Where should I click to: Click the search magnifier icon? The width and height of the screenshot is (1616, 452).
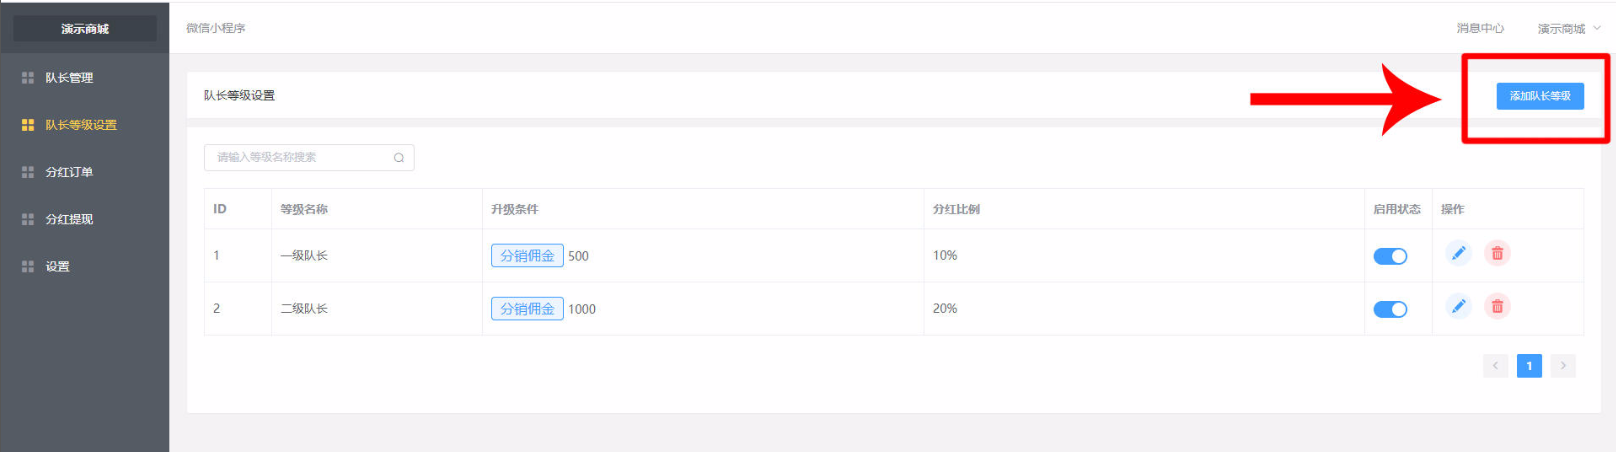tap(399, 158)
